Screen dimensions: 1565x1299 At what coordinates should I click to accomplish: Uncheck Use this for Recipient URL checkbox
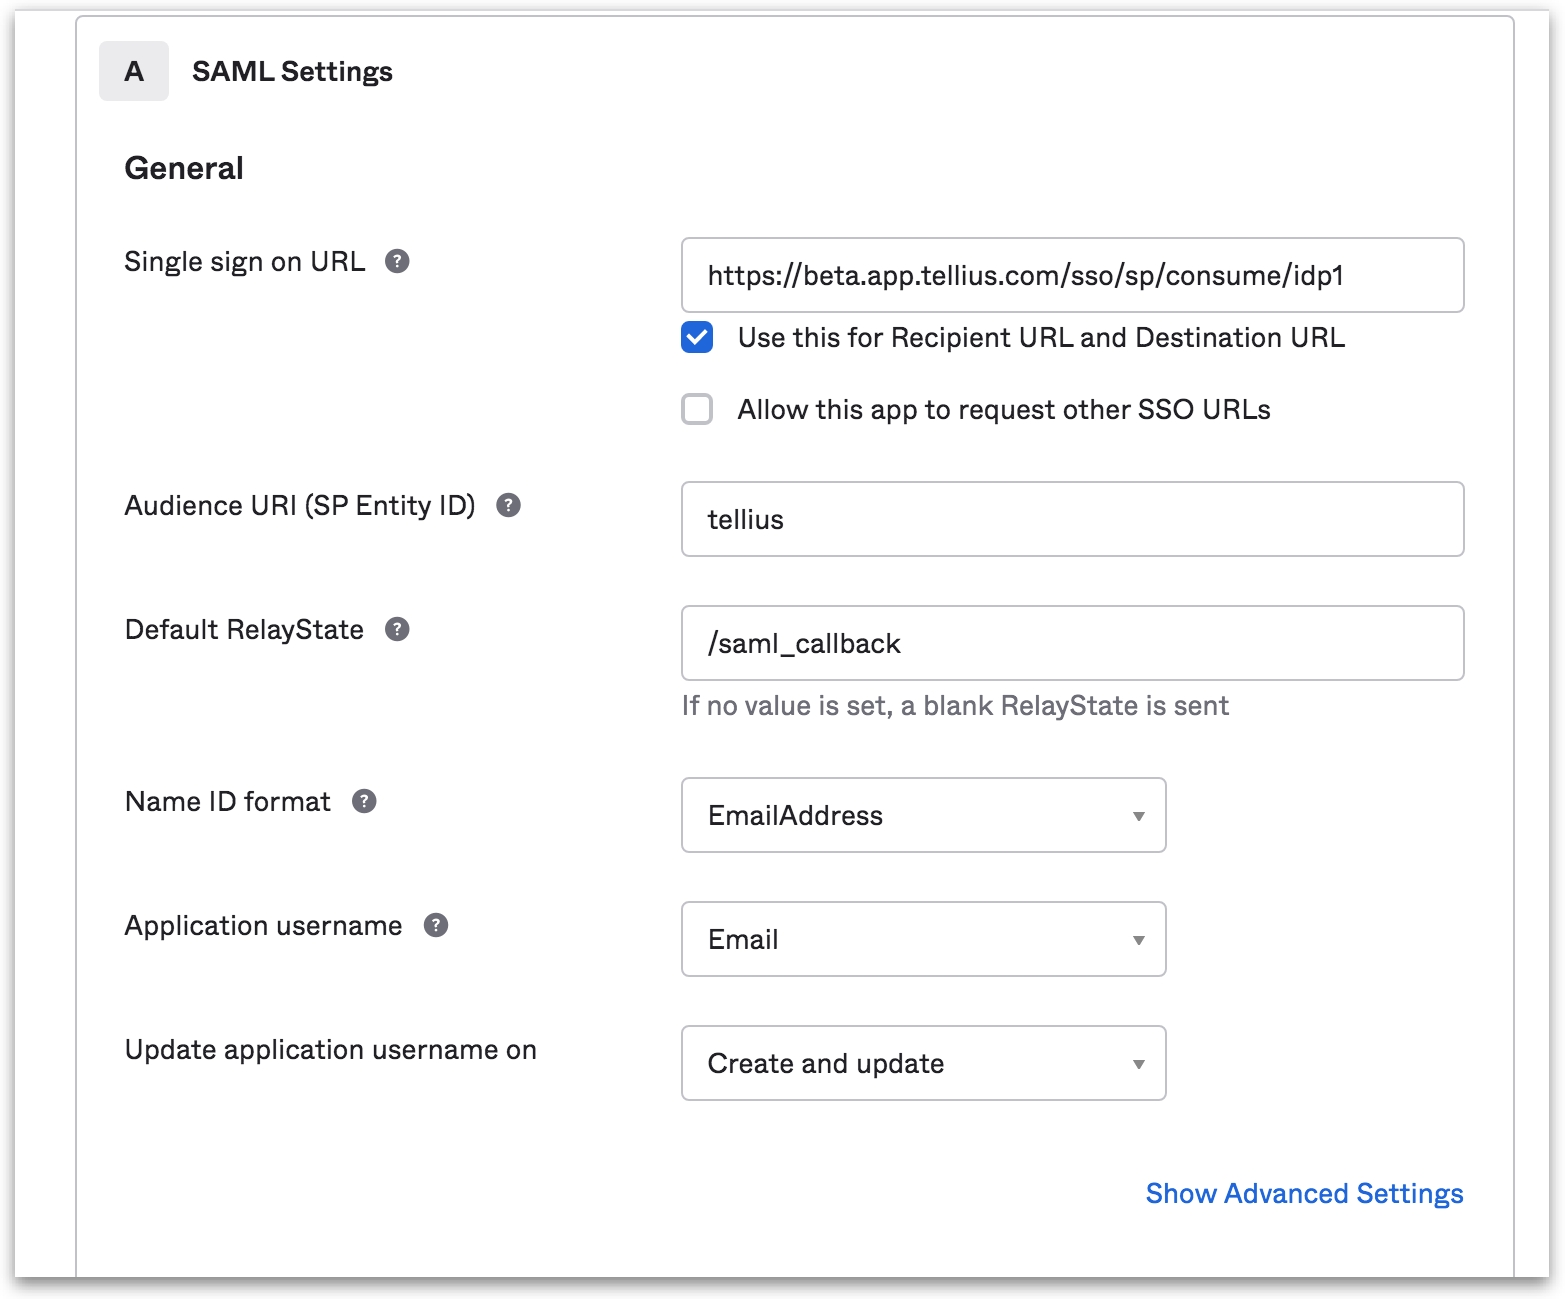click(697, 338)
